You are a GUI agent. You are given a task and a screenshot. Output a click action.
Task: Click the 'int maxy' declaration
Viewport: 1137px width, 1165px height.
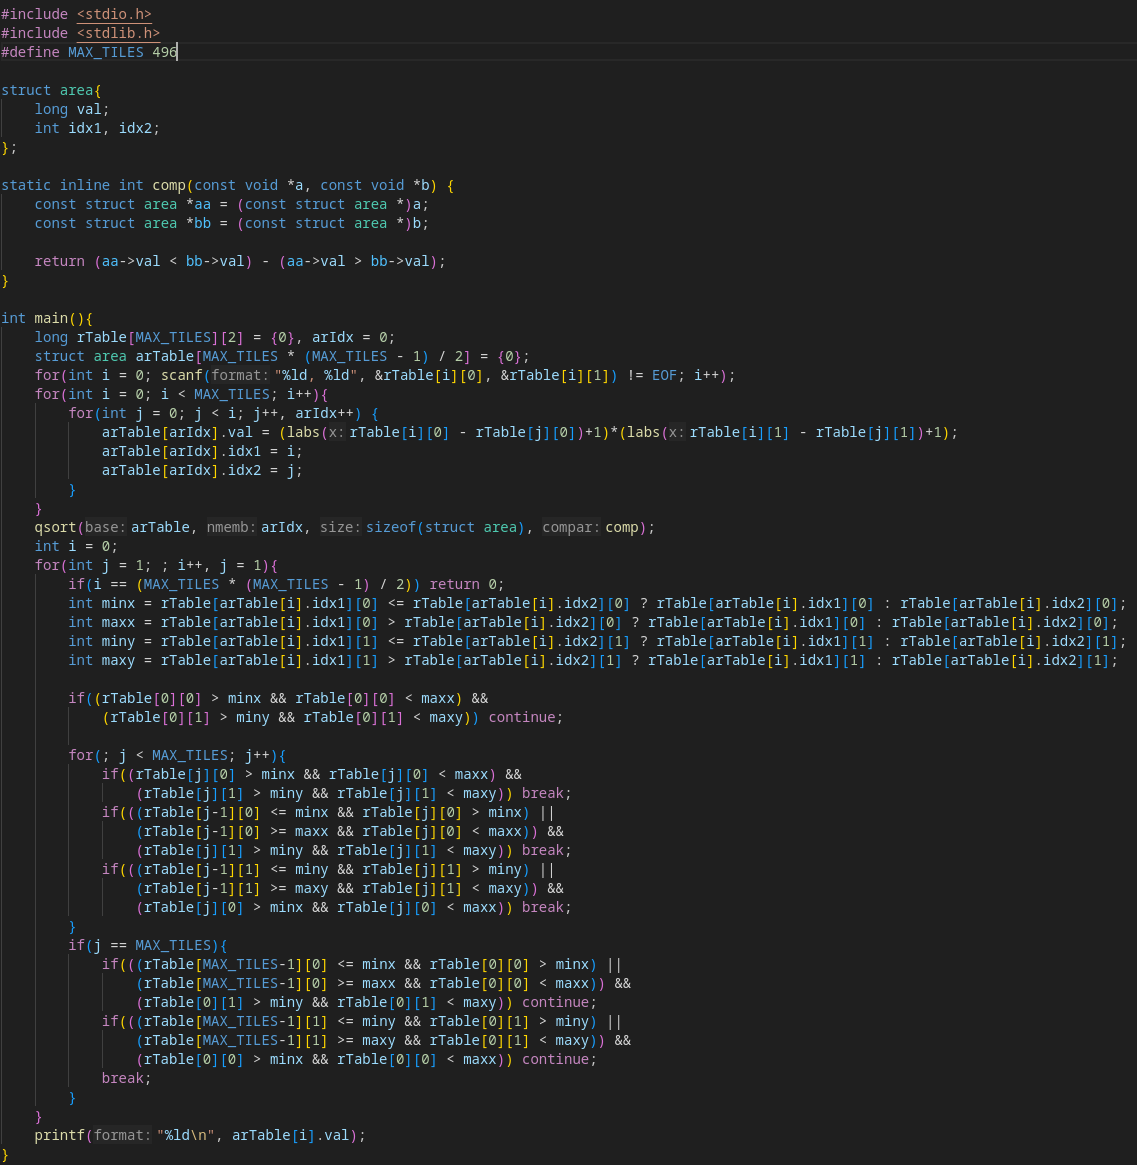pos(102,661)
